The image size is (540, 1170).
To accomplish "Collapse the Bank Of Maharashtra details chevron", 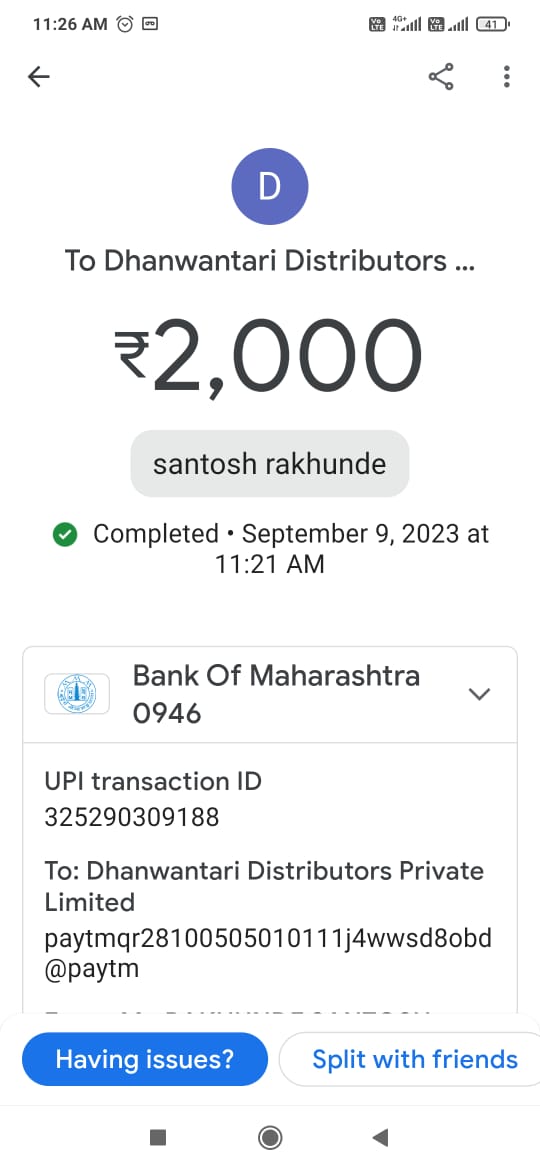I will pyautogui.click(x=479, y=694).
